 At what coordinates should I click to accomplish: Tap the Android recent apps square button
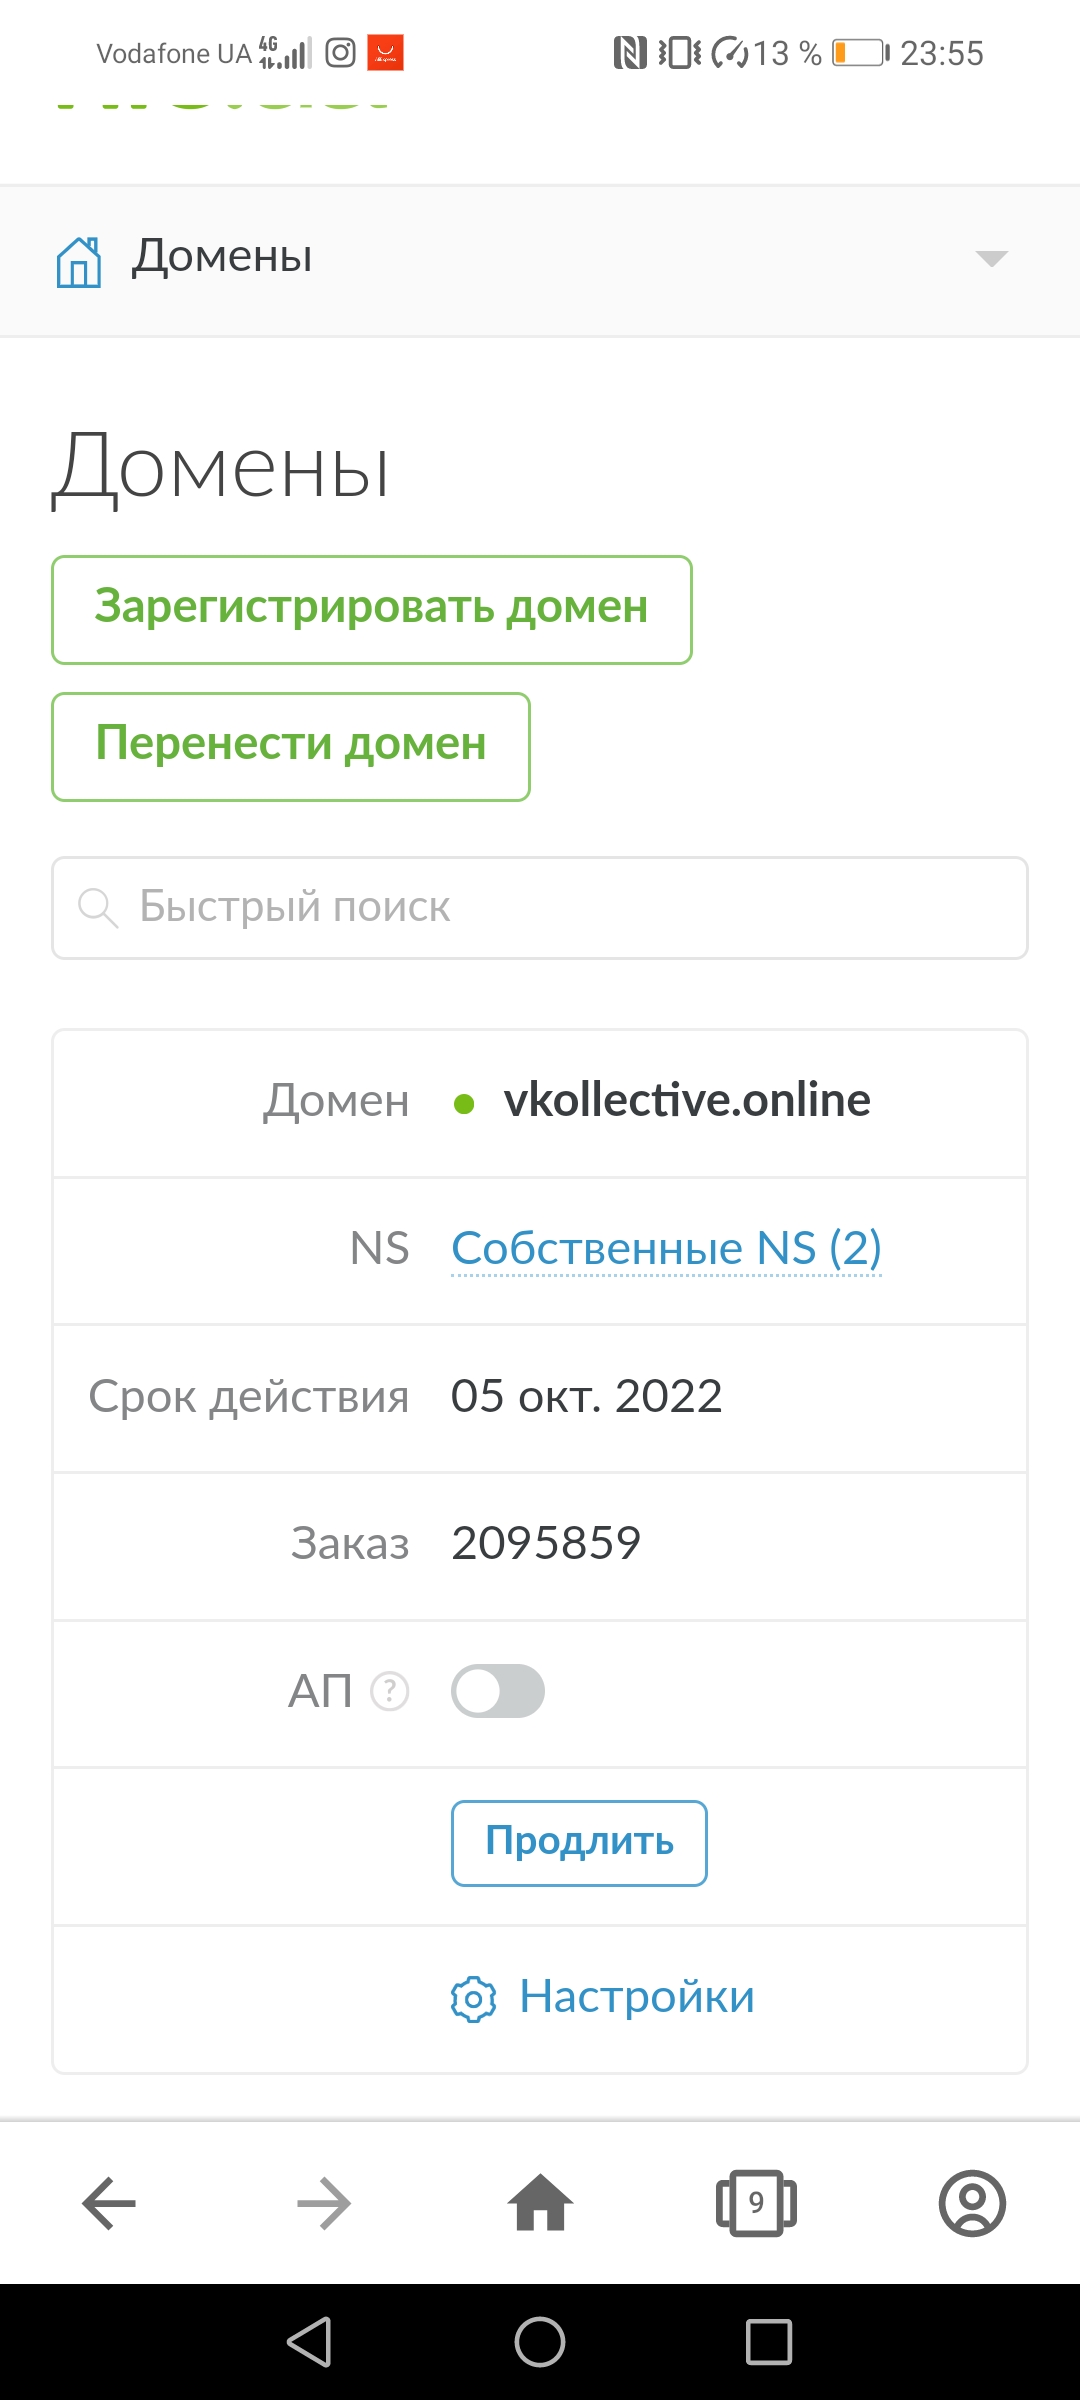click(x=769, y=2342)
